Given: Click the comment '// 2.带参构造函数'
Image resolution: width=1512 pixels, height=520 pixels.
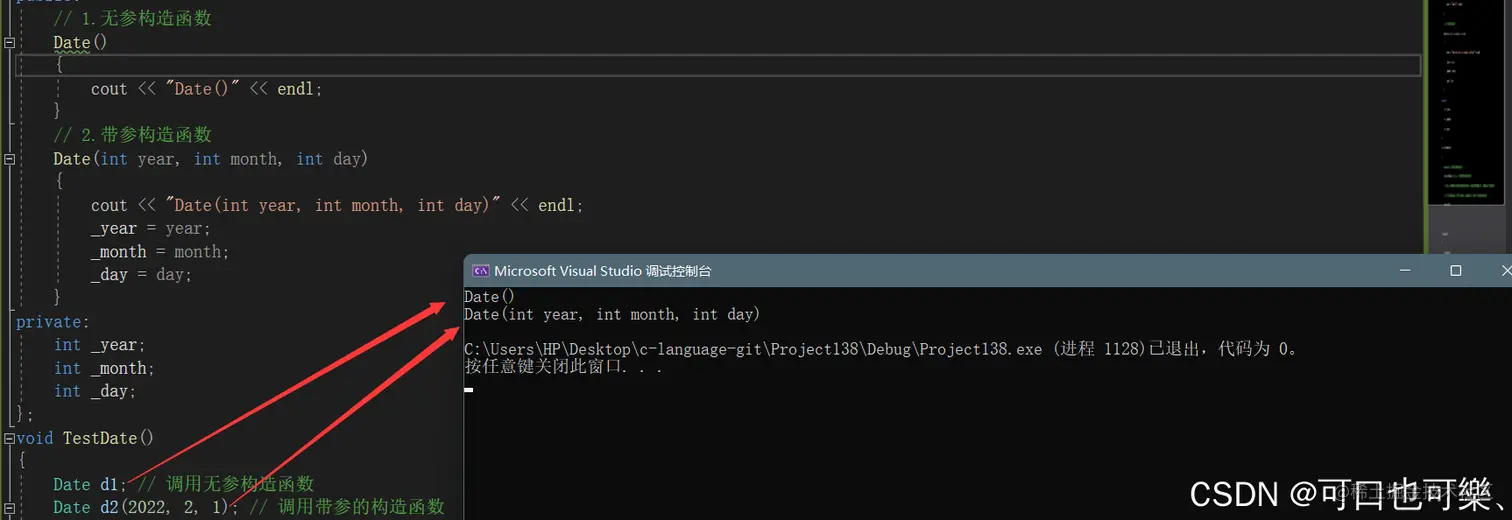Looking at the screenshot, I should 132,135.
